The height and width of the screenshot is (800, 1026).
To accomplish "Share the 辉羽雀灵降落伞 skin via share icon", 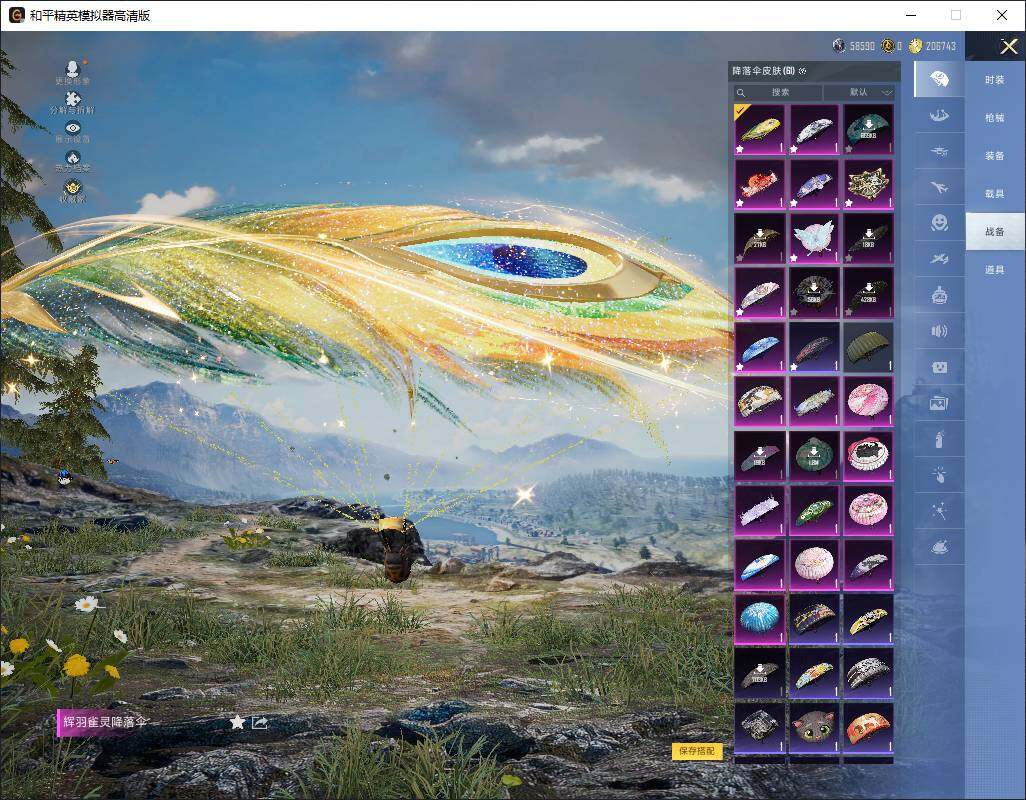I will pos(260,722).
